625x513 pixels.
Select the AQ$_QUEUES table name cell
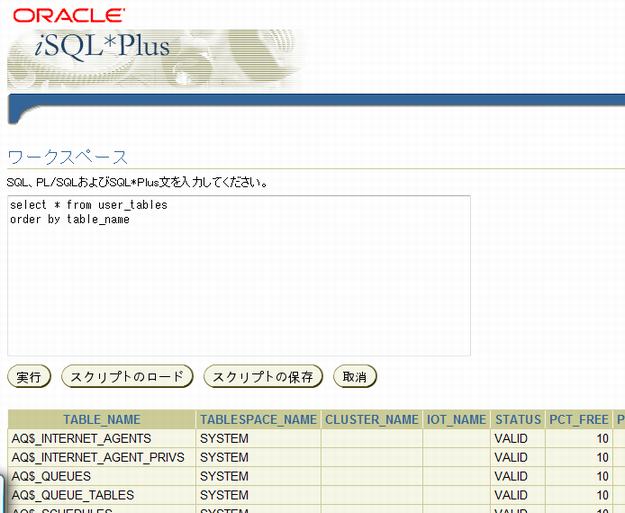click(x=102, y=476)
